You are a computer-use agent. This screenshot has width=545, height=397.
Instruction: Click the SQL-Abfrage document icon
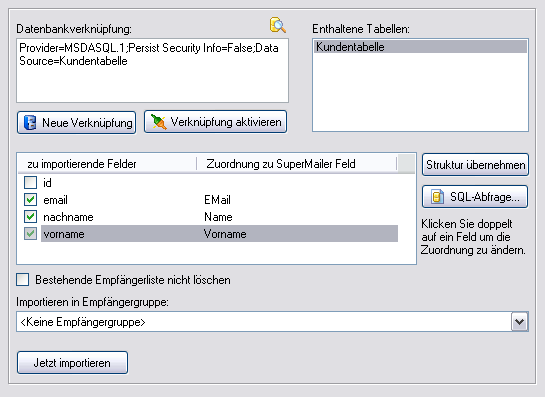tap(438, 197)
